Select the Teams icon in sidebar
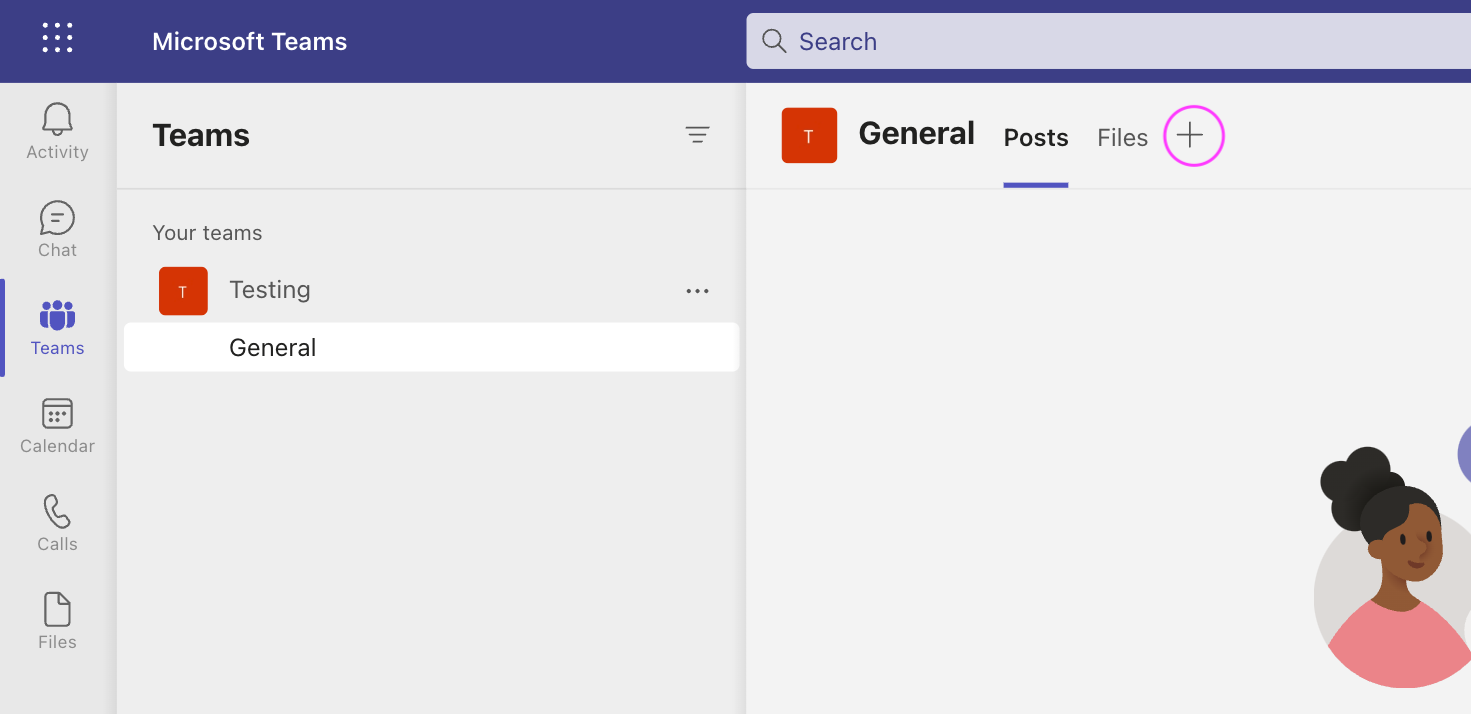 [x=57, y=326]
